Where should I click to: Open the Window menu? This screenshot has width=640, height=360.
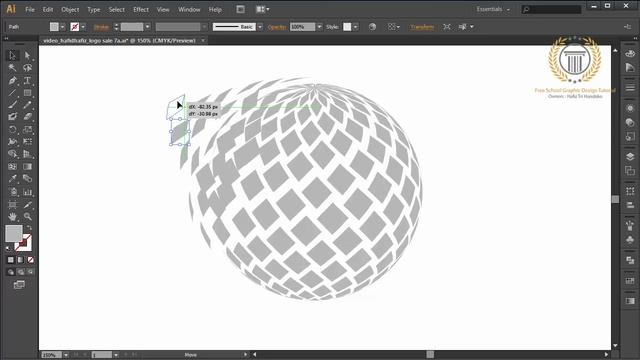(189, 9)
